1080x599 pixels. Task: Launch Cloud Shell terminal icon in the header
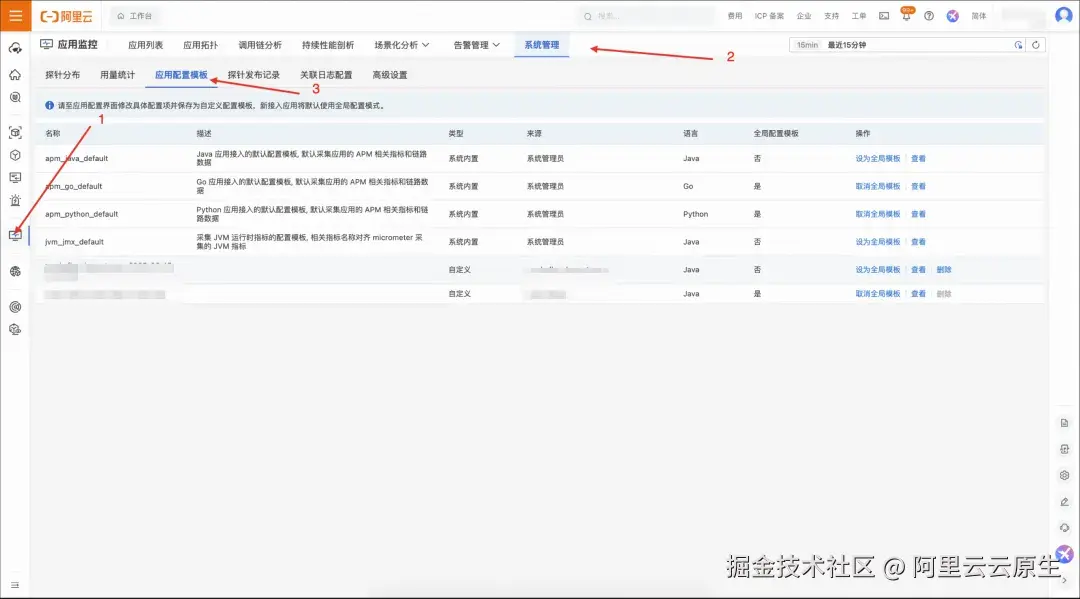click(x=884, y=16)
